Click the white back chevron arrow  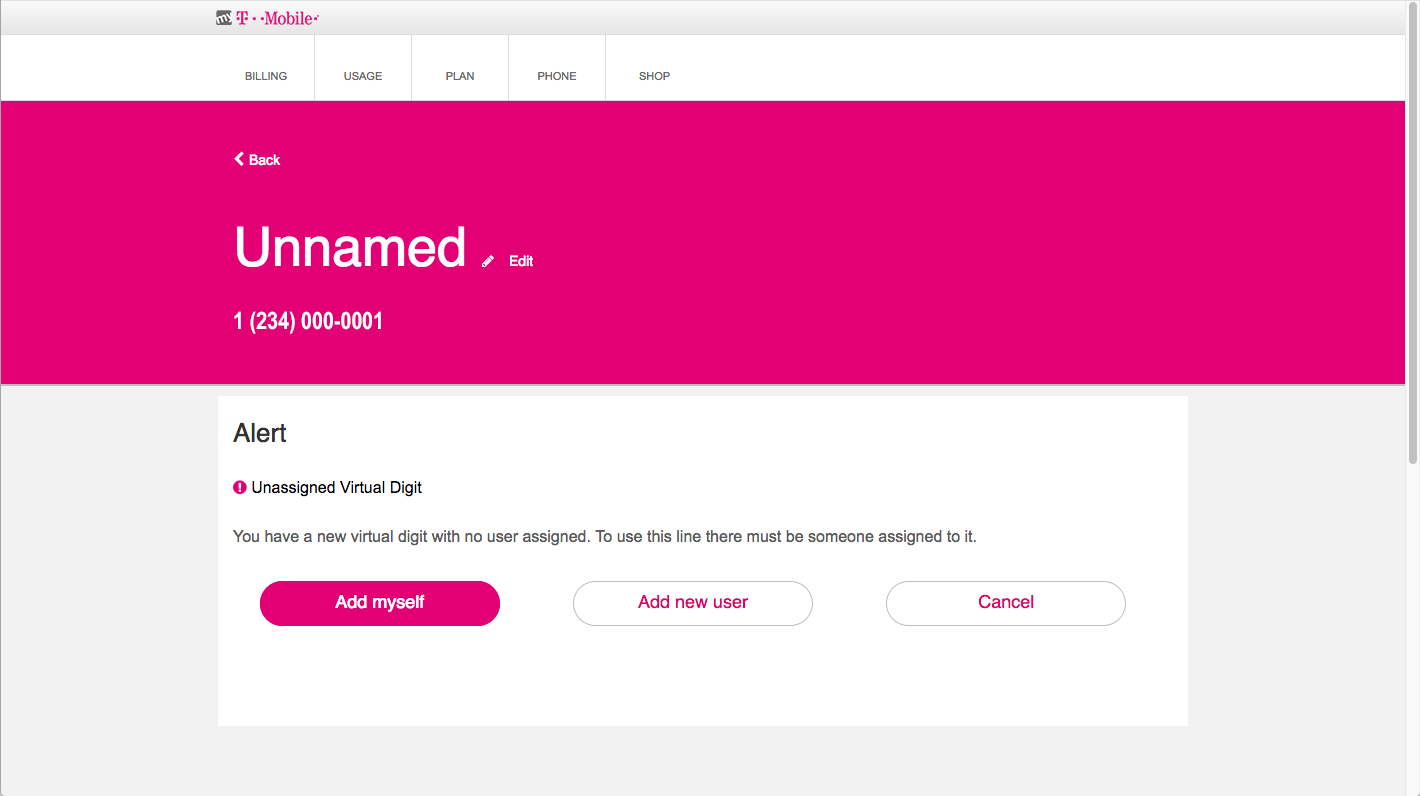click(239, 159)
